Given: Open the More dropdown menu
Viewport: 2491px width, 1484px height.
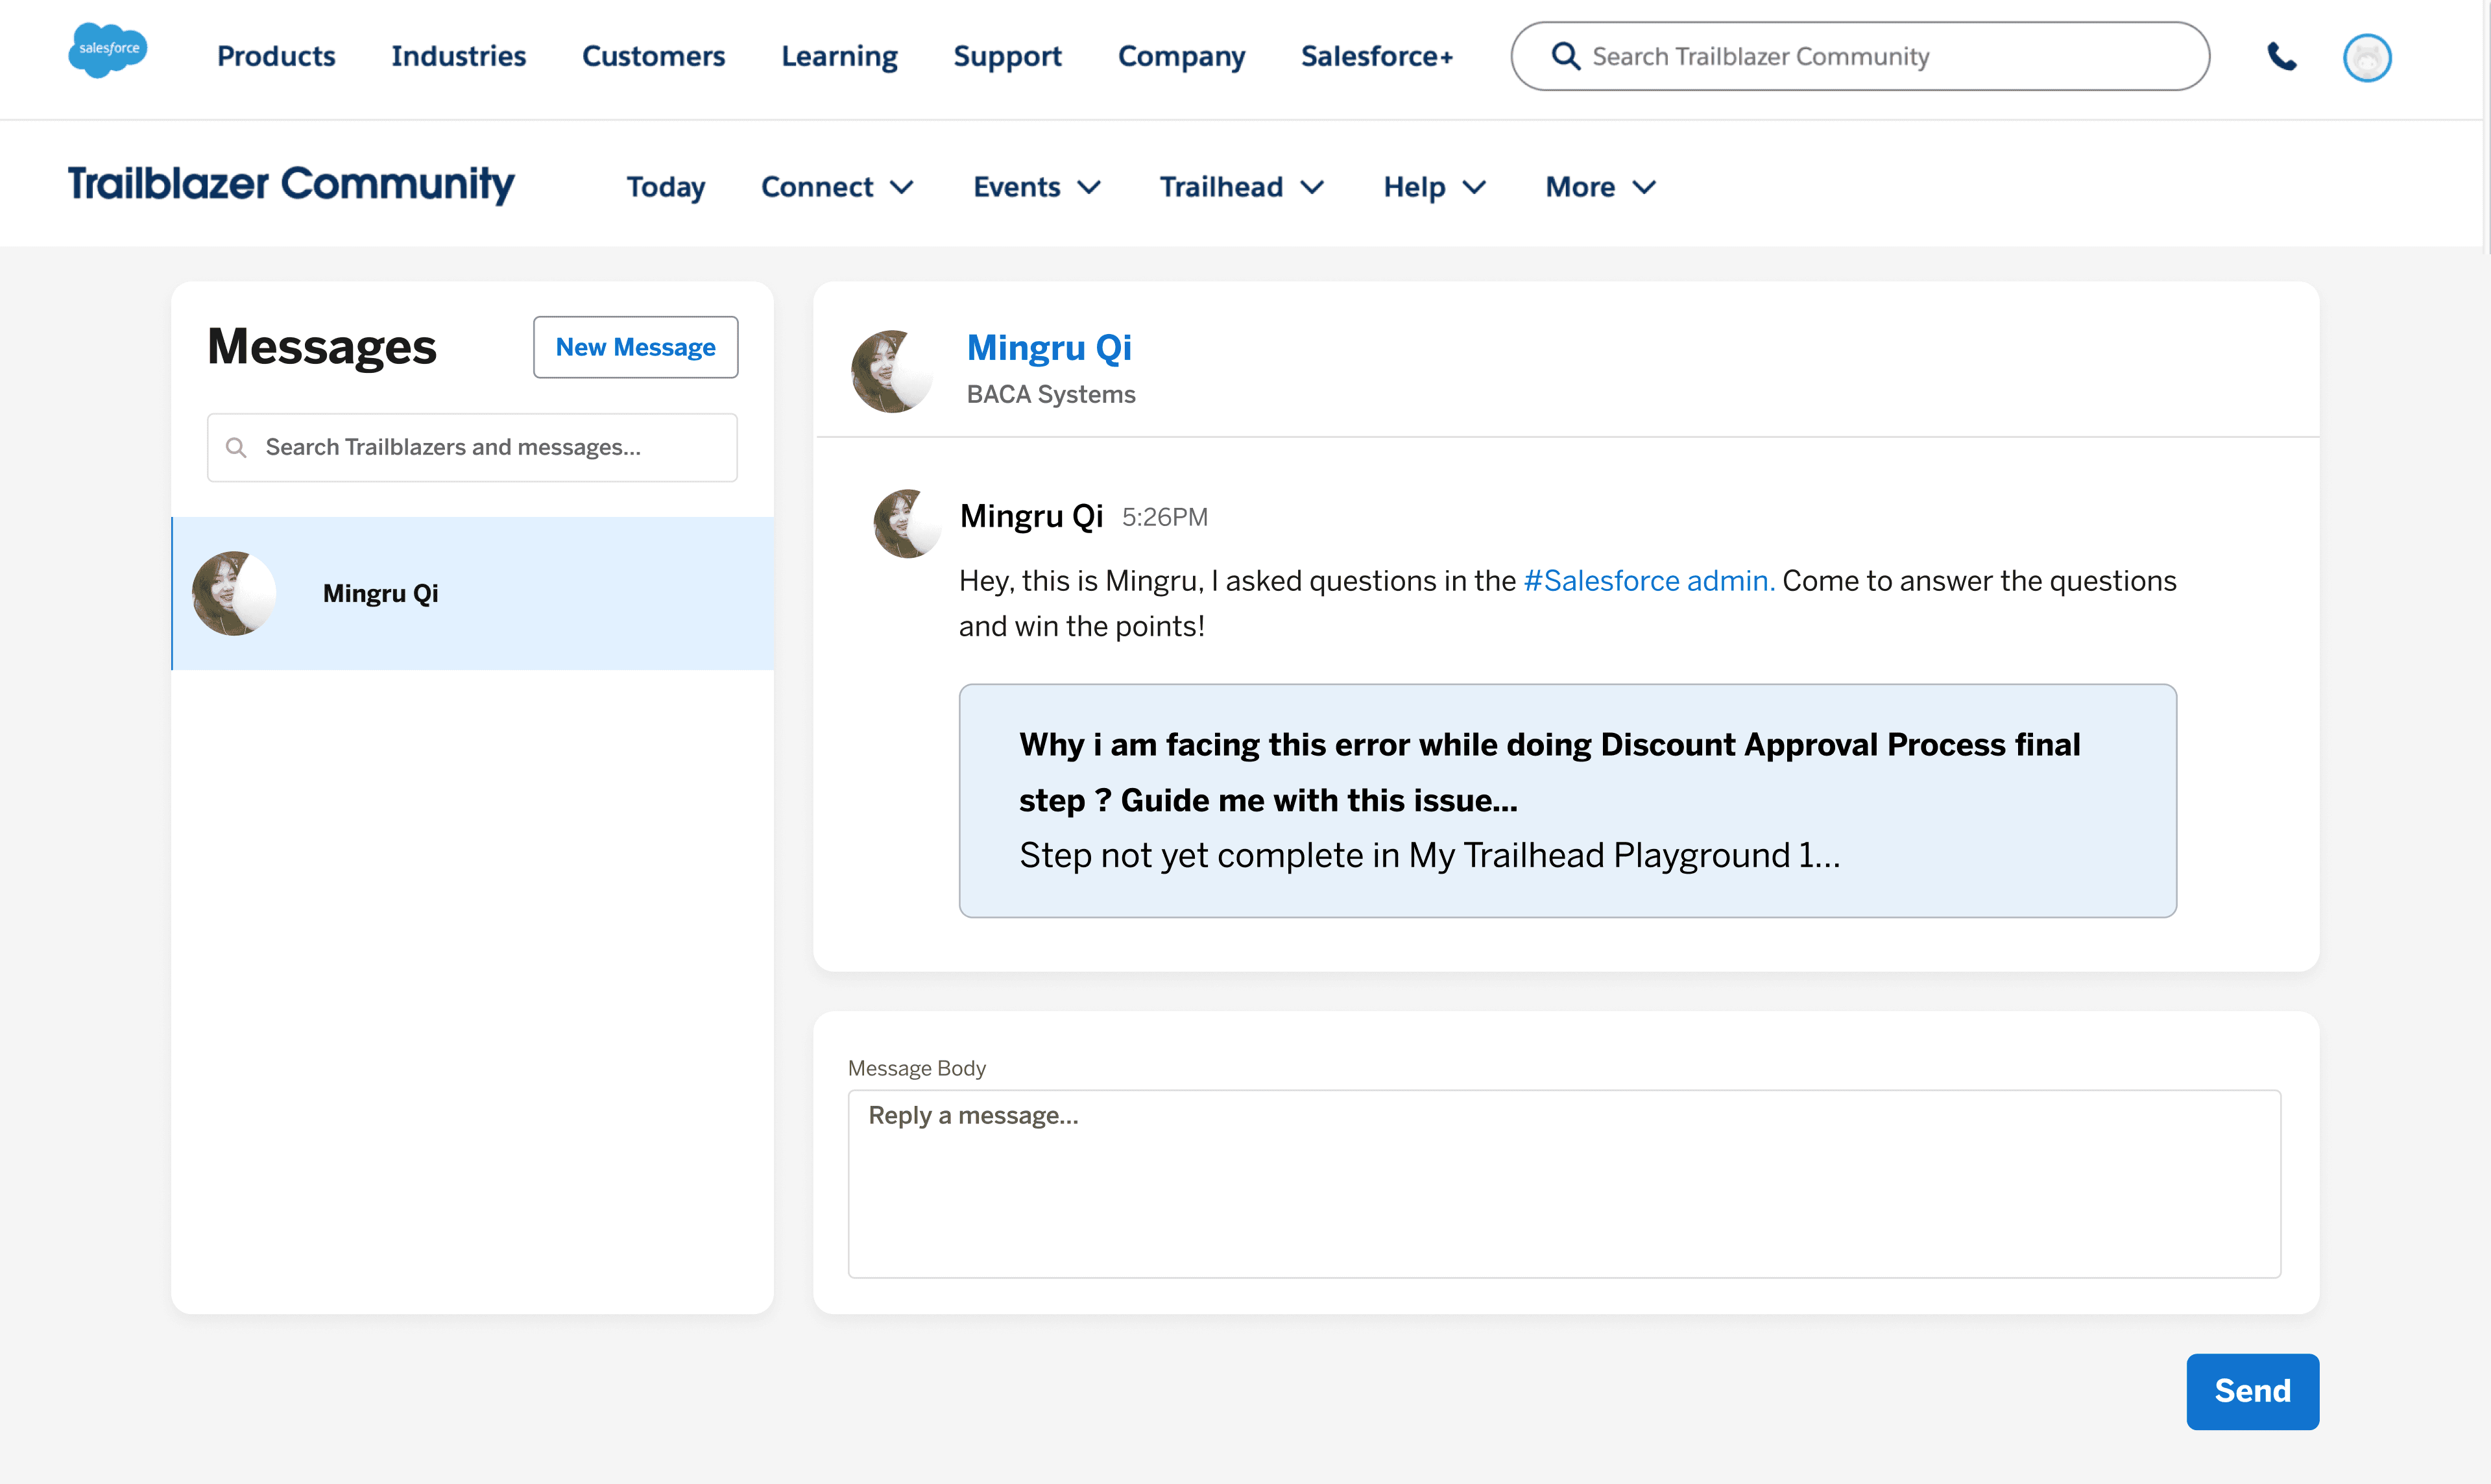Looking at the screenshot, I should 1600,187.
